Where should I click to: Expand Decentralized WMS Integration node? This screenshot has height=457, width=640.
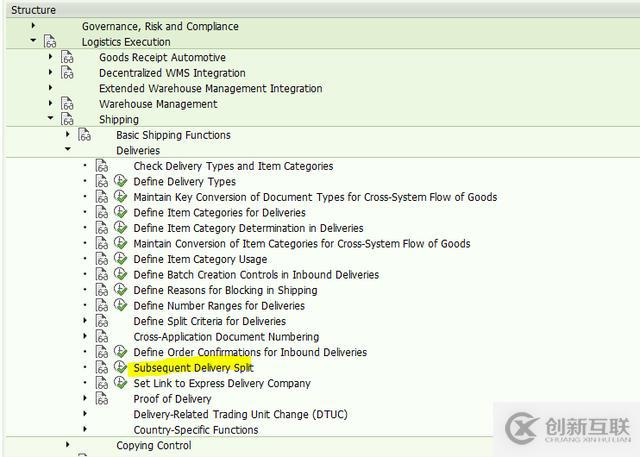point(50,72)
